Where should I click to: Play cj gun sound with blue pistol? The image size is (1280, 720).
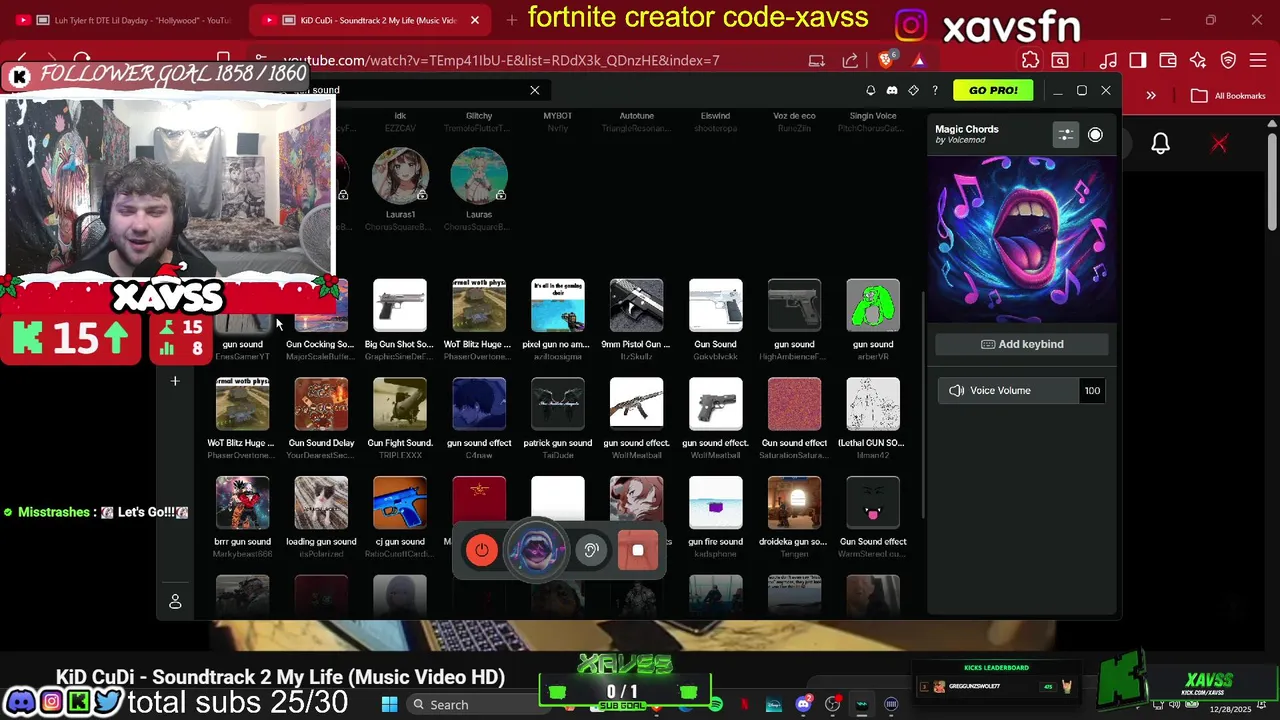click(400, 503)
